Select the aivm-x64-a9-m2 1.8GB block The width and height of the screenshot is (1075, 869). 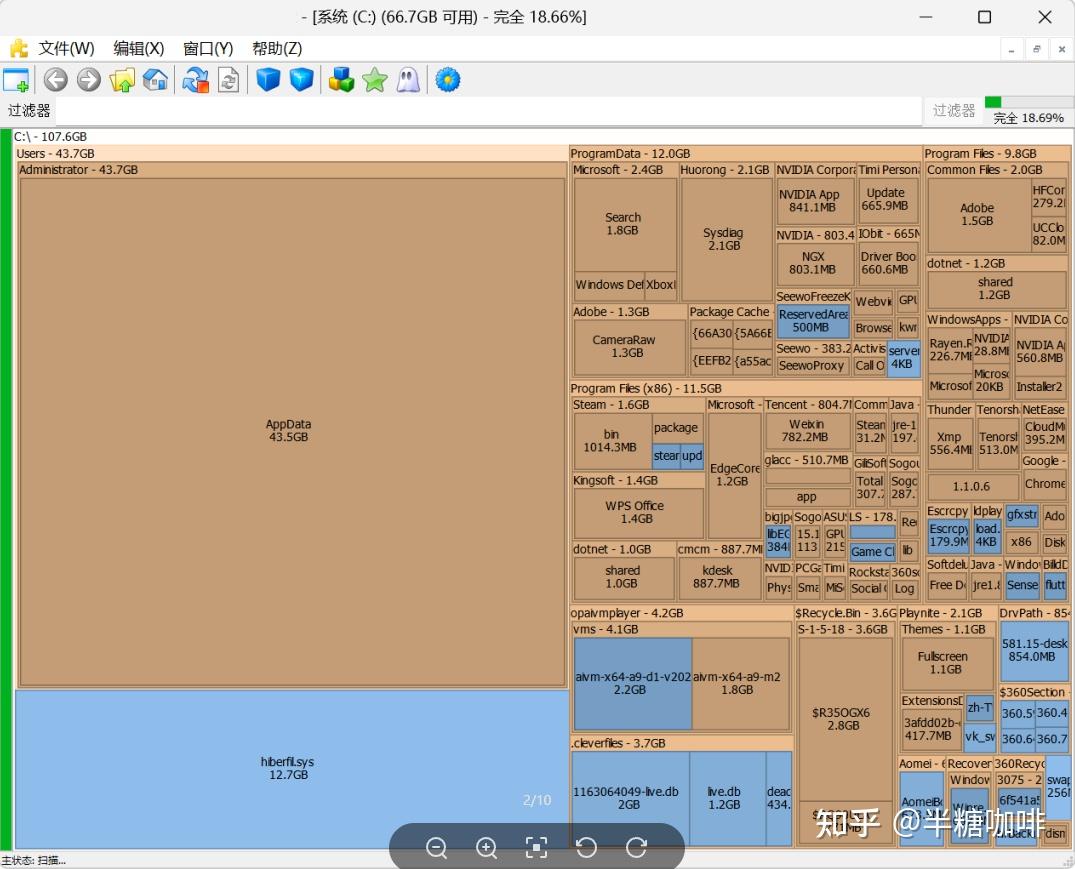click(x=740, y=683)
